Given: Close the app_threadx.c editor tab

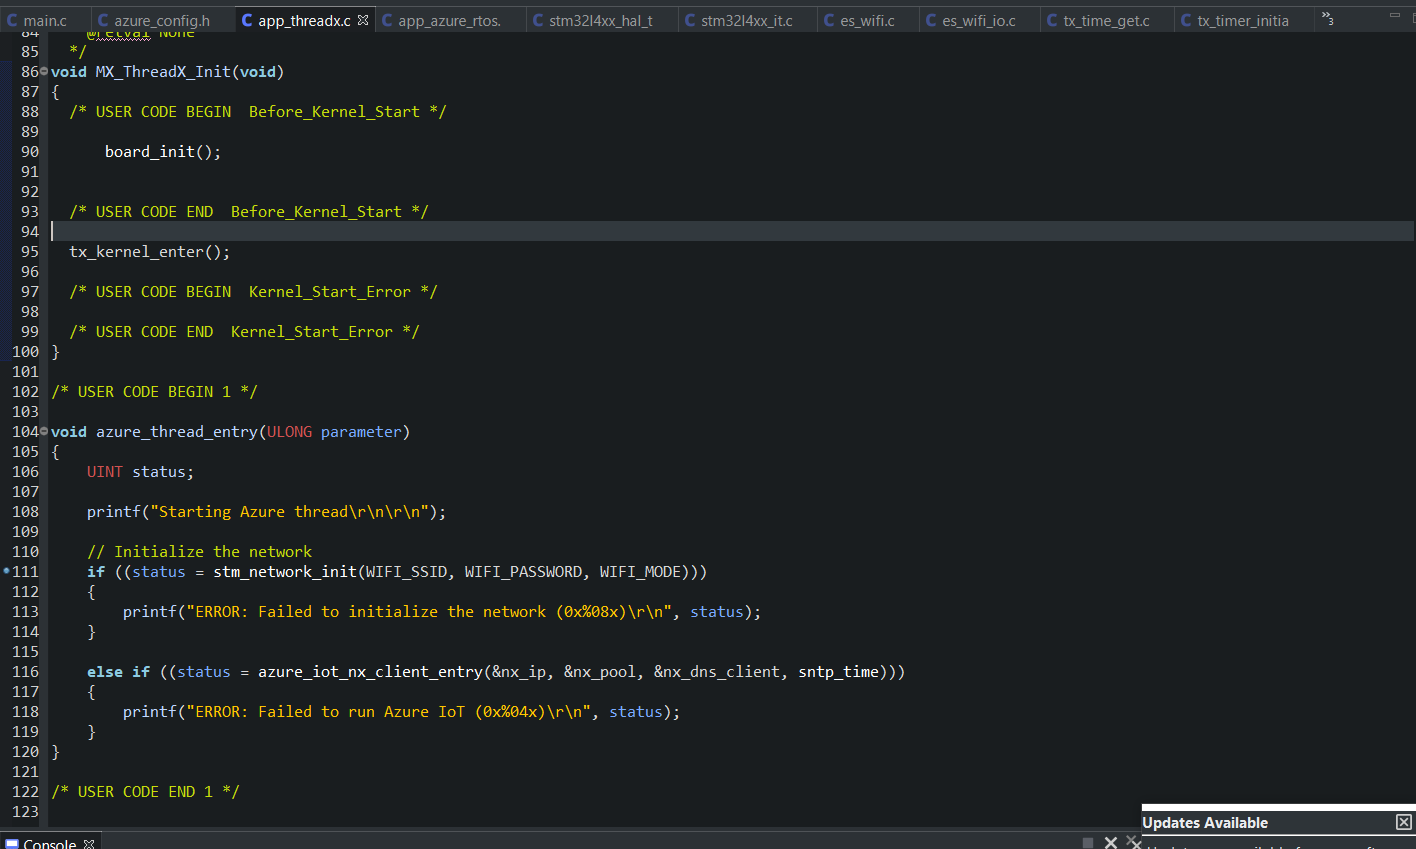Looking at the screenshot, I should point(363,20).
